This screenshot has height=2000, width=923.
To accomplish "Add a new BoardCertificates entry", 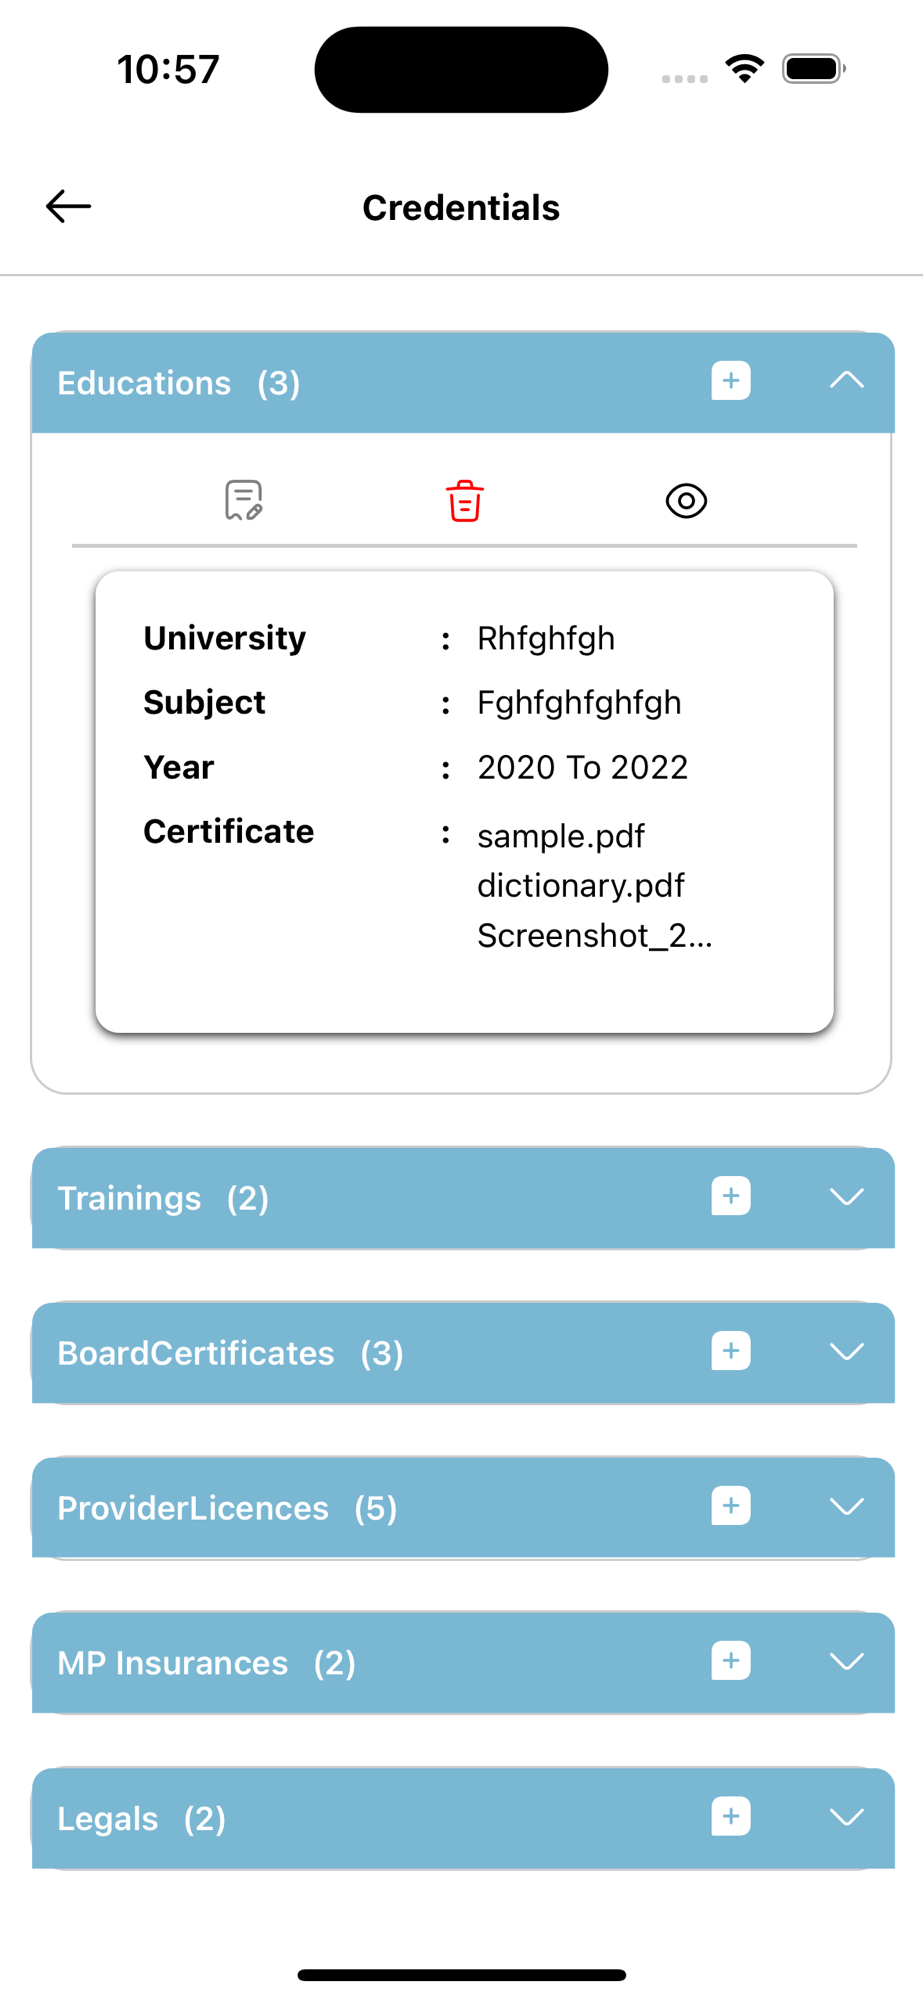I will pos(731,1351).
